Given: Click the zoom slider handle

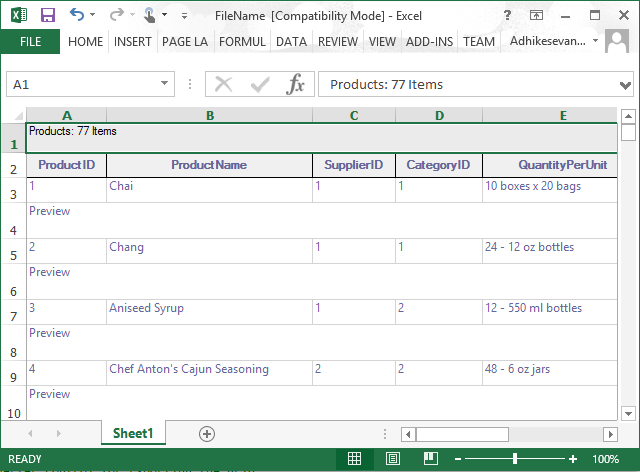Looking at the screenshot, I should coord(515,459).
